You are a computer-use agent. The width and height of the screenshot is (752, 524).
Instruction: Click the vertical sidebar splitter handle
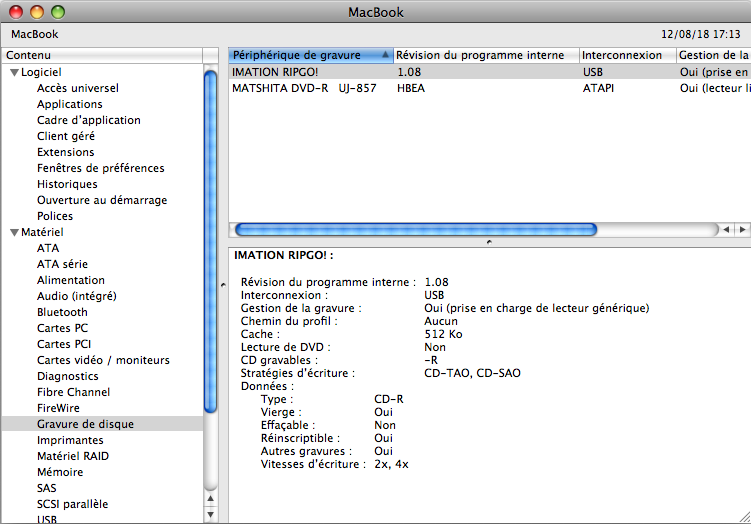point(223,285)
